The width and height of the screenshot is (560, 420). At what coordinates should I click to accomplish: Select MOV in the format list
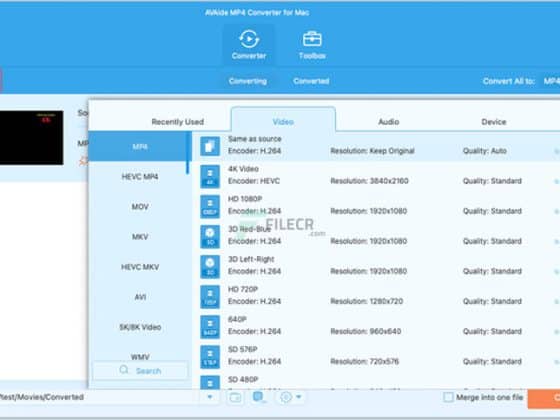[x=140, y=207]
